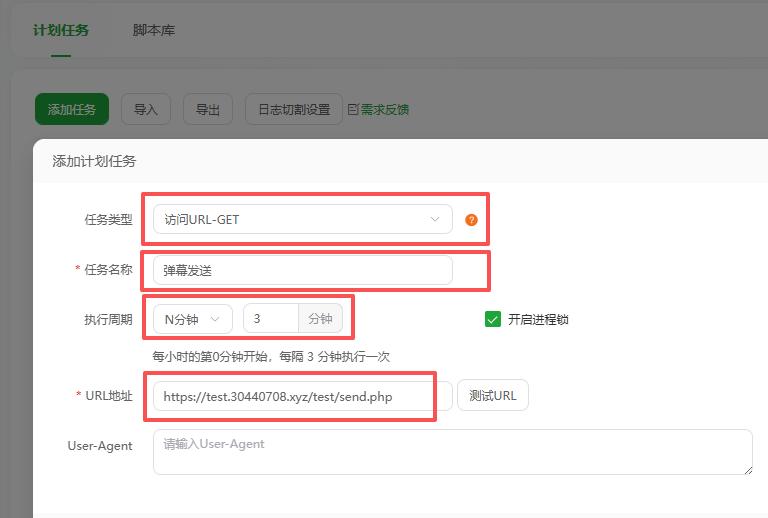Click the 导入 button
The height and width of the screenshot is (518, 768).
click(146, 109)
